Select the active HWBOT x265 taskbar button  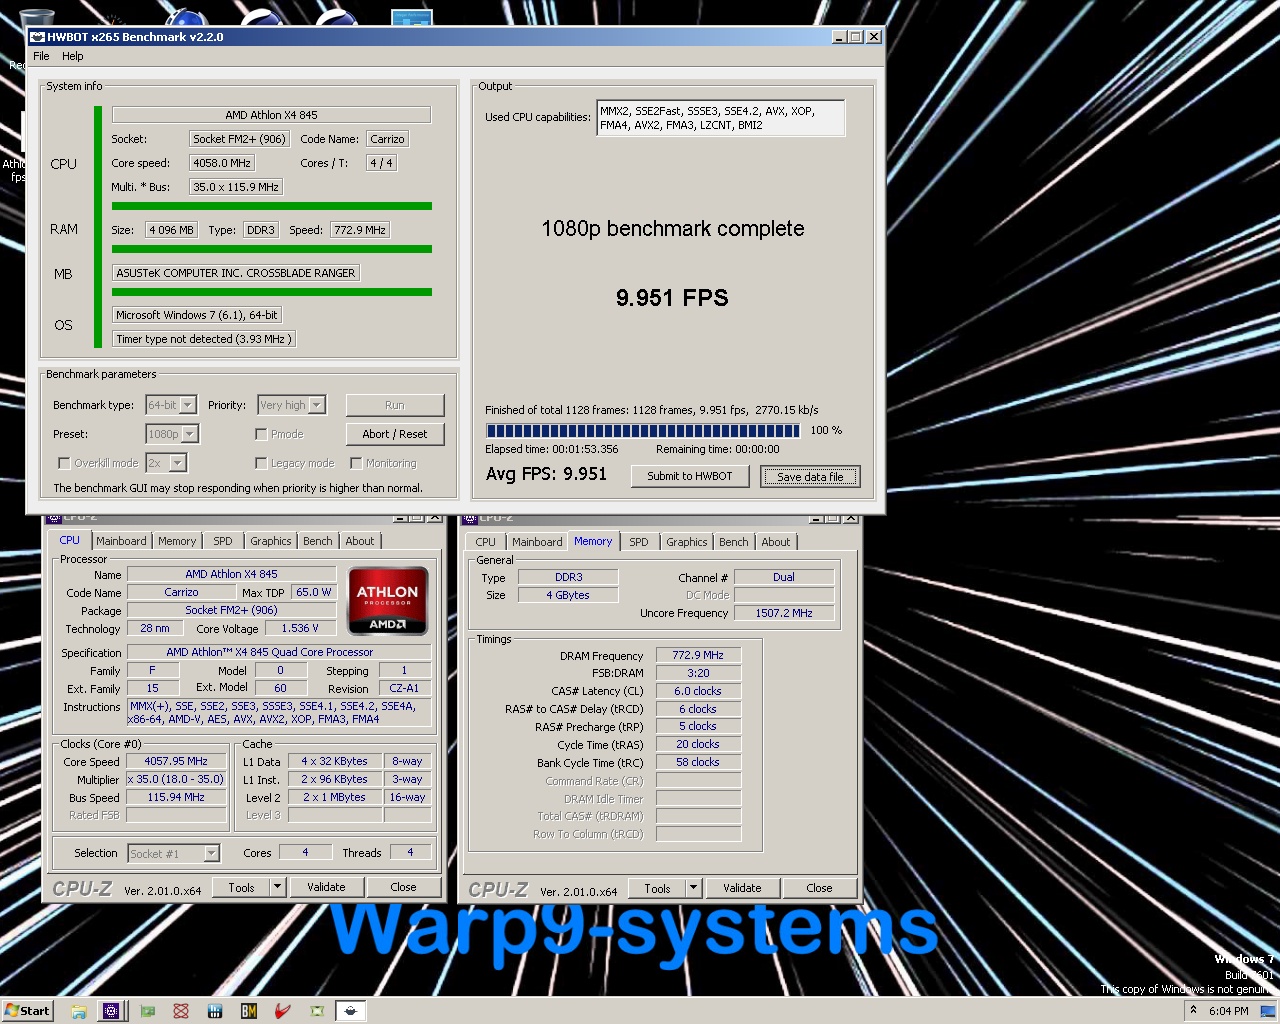350,1011
